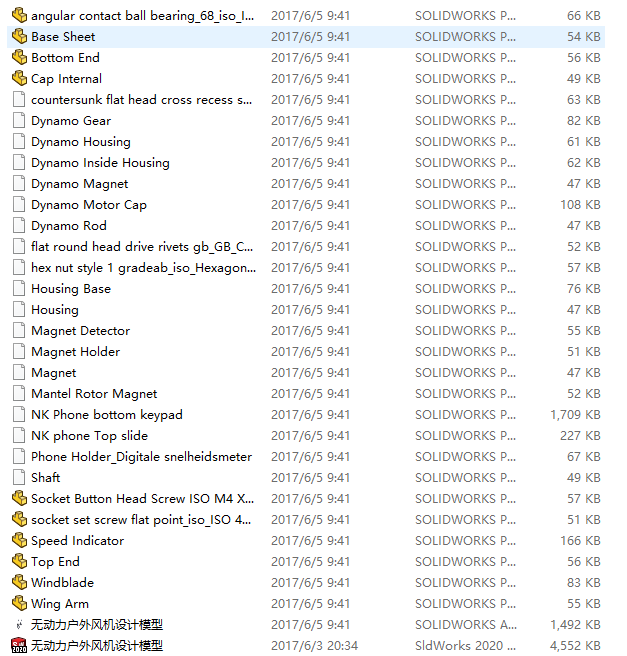Click the Wing Arm part icon
The width and height of the screenshot is (627, 656).
point(19,603)
